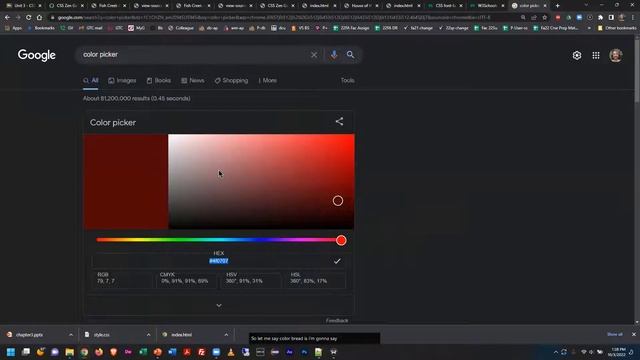
Task: Open the GTC mail bookmark
Action: click(90, 28)
